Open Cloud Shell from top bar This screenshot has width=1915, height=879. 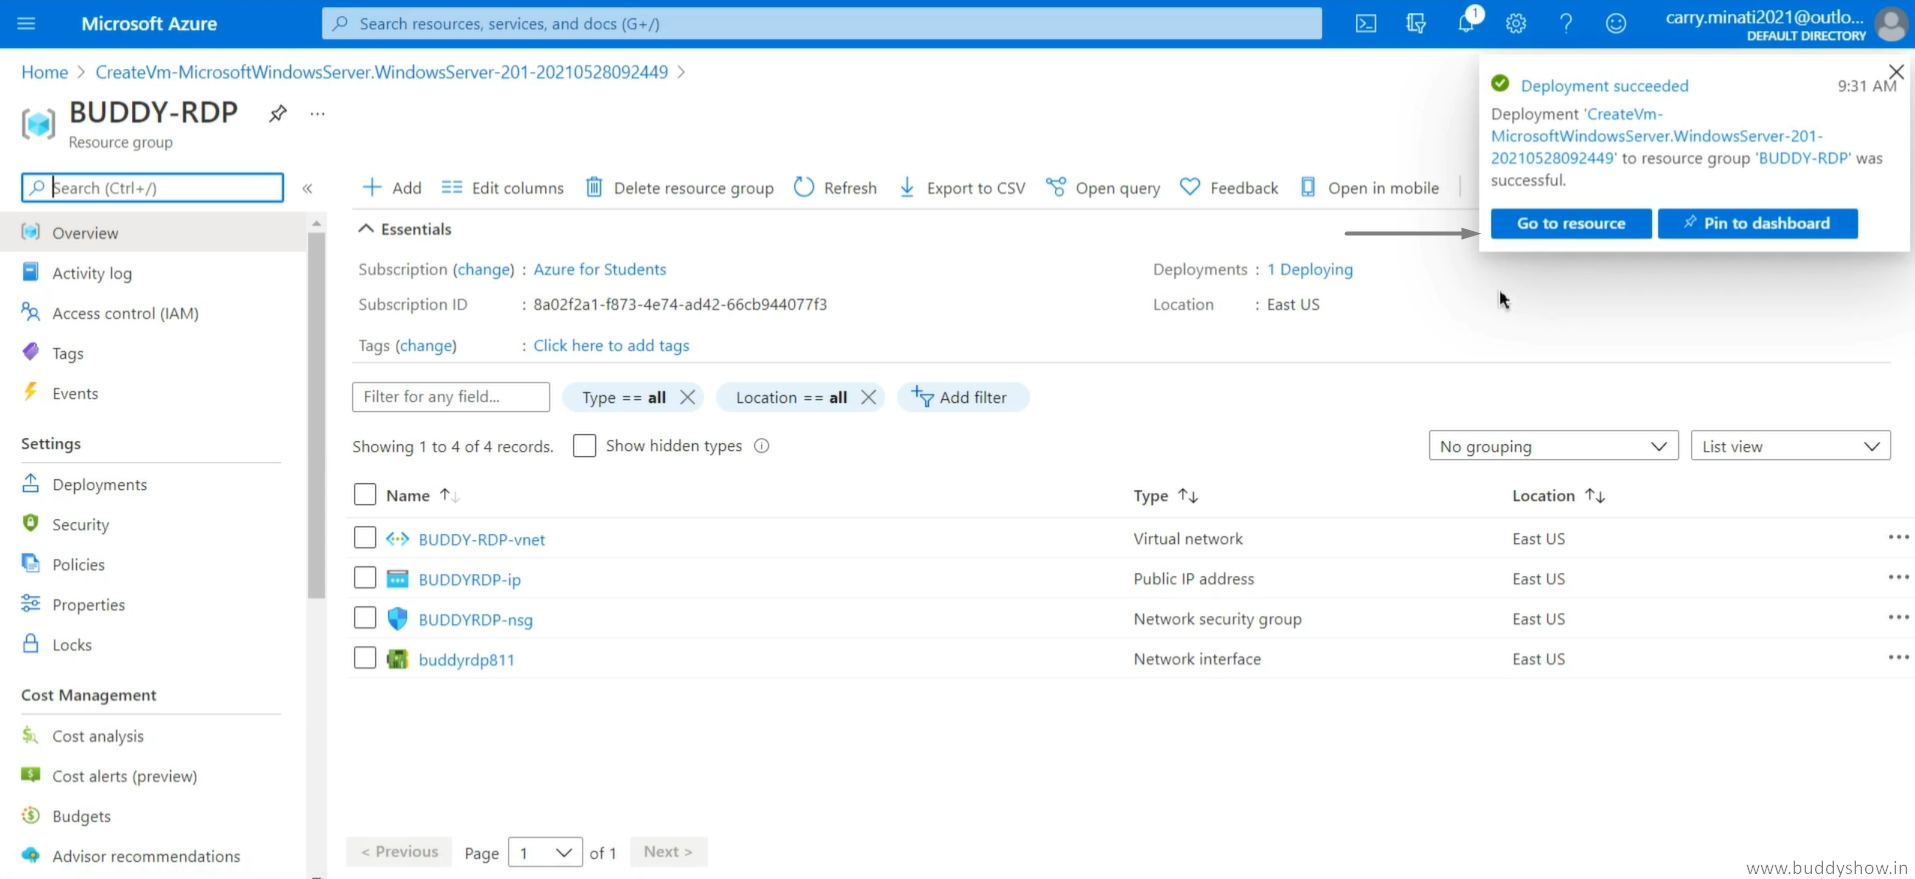tap(1366, 23)
